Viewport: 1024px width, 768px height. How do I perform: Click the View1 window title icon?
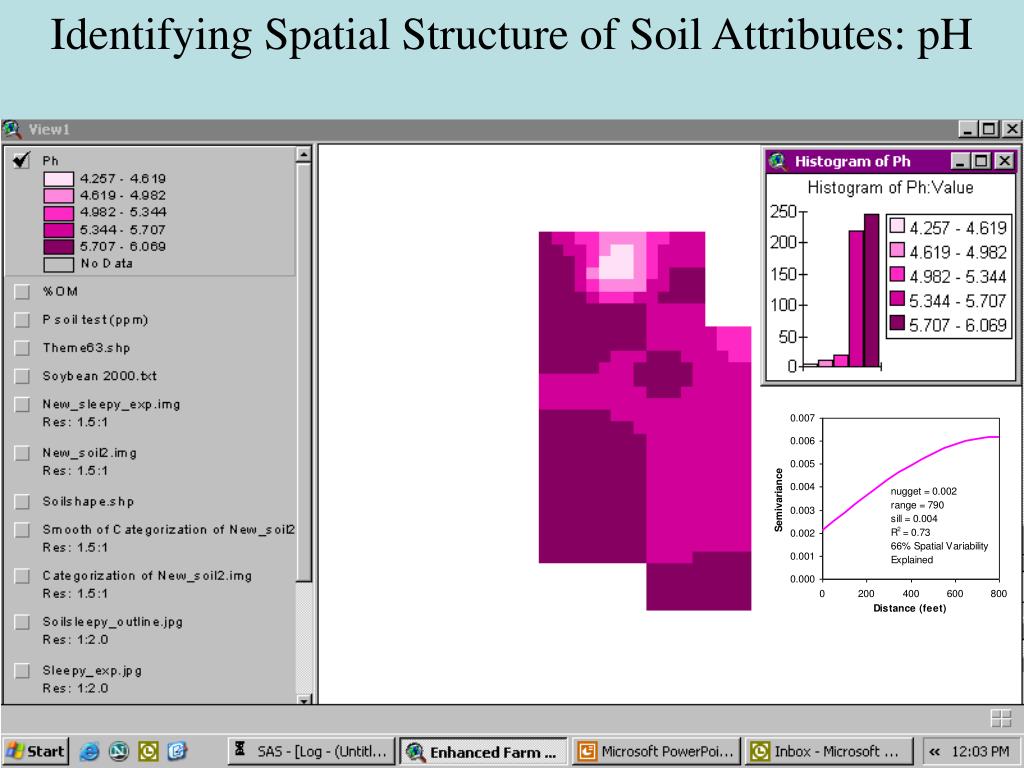pyautogui.click(x=12, y=129)
